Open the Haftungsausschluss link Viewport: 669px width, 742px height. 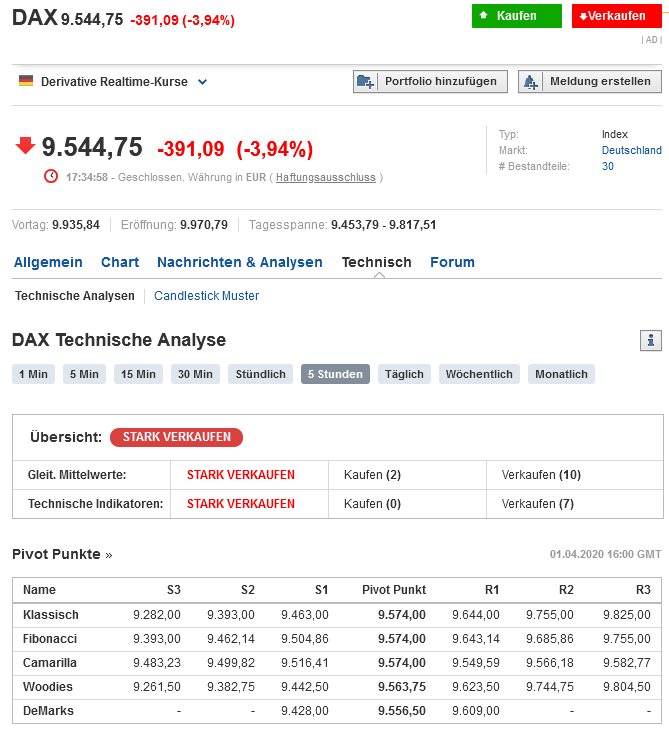326,177
